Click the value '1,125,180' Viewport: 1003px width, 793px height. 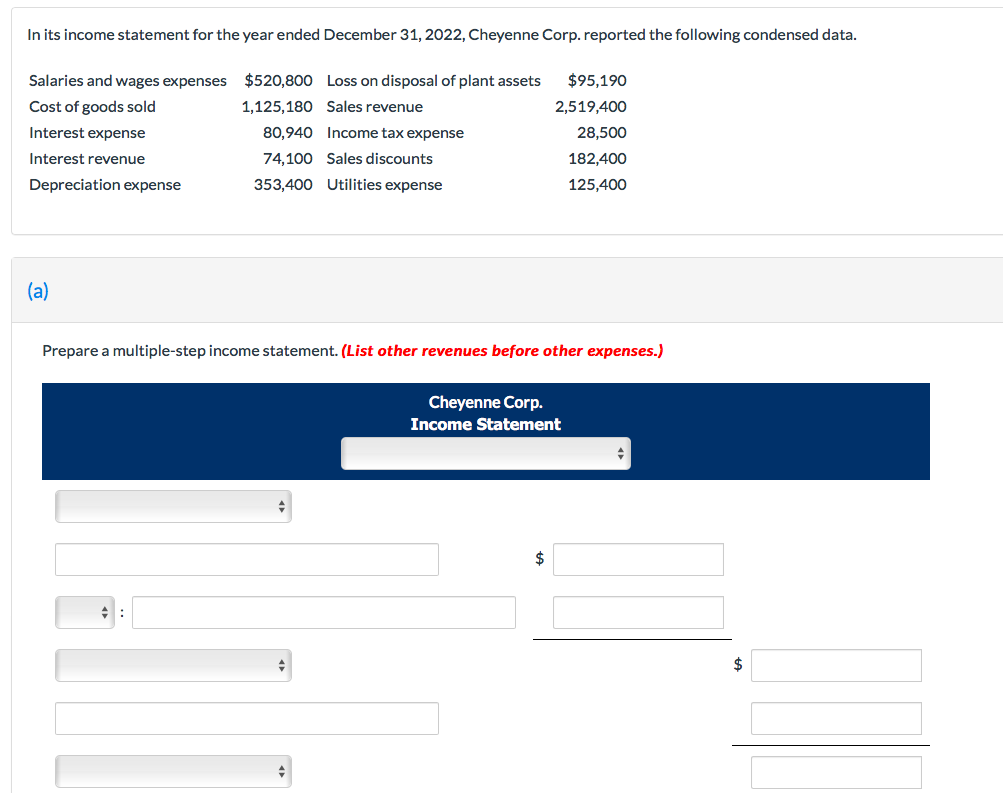[x=277, y=107]
